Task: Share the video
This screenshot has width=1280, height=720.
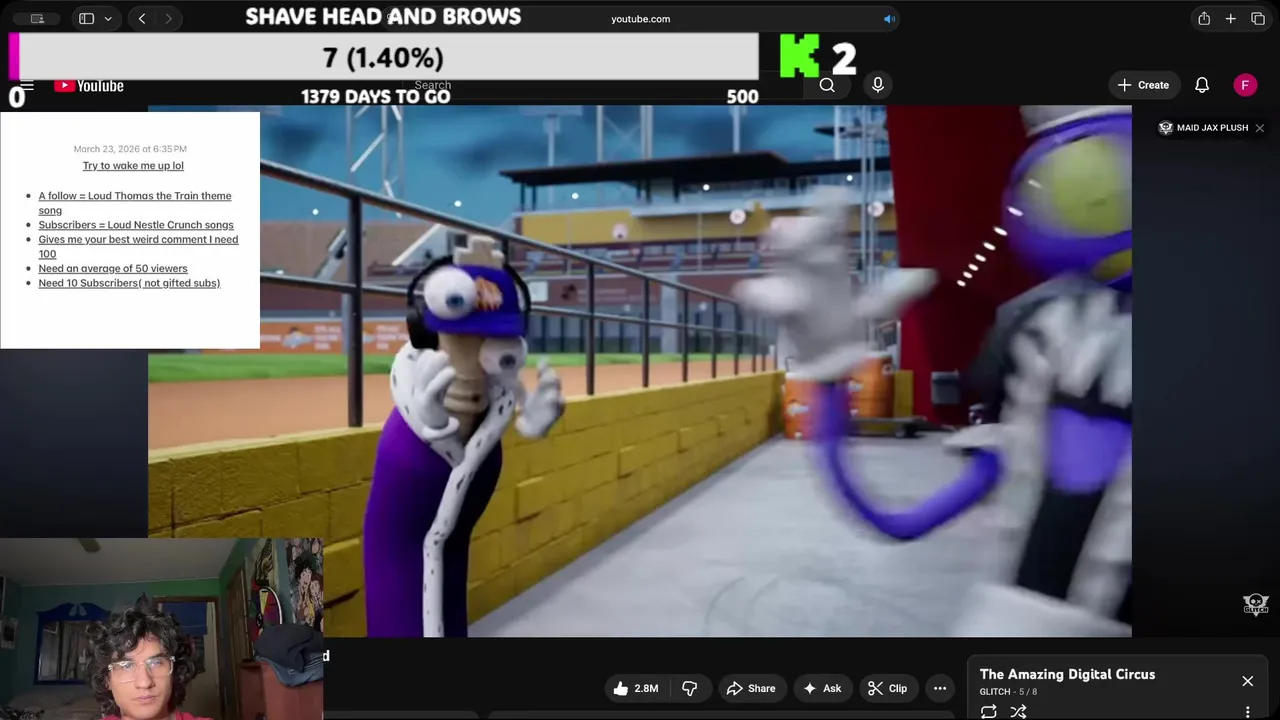Action: (751, 688)
